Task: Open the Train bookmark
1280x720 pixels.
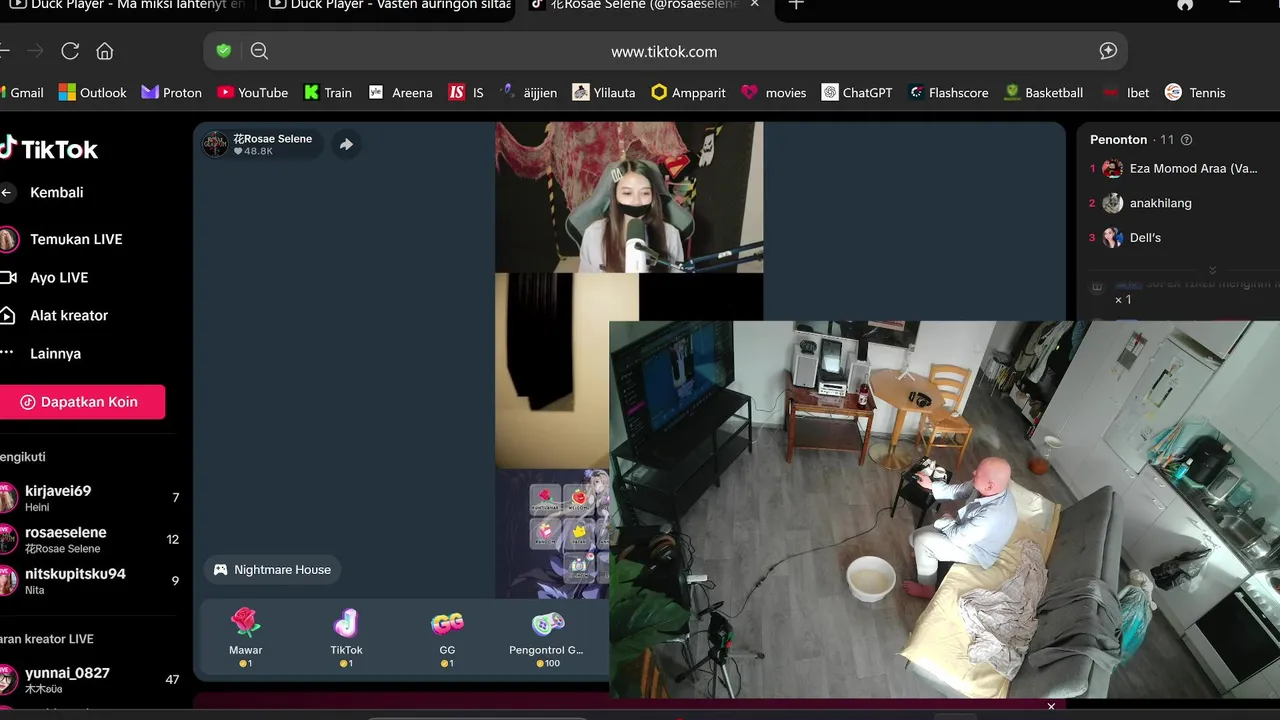Action: [328, 92]
